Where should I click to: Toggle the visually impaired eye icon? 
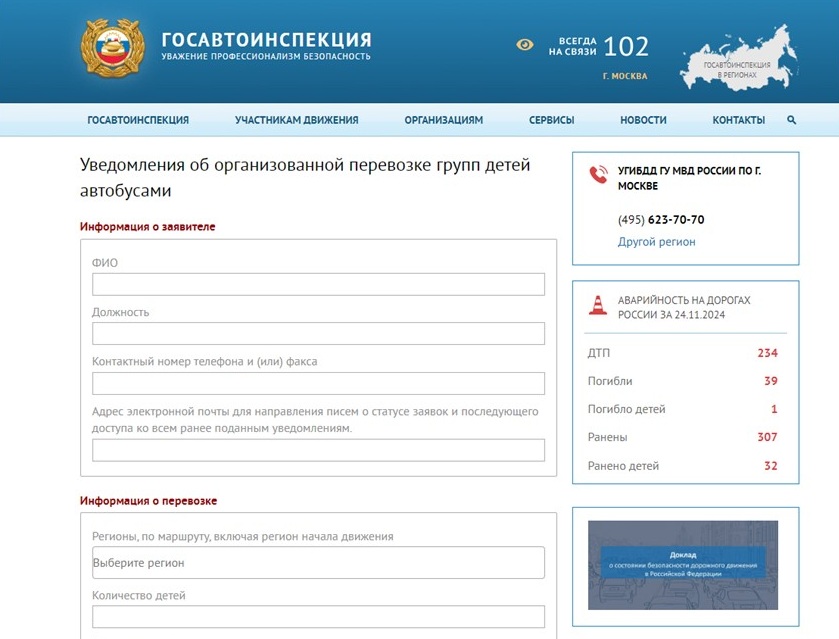[524, 45]
